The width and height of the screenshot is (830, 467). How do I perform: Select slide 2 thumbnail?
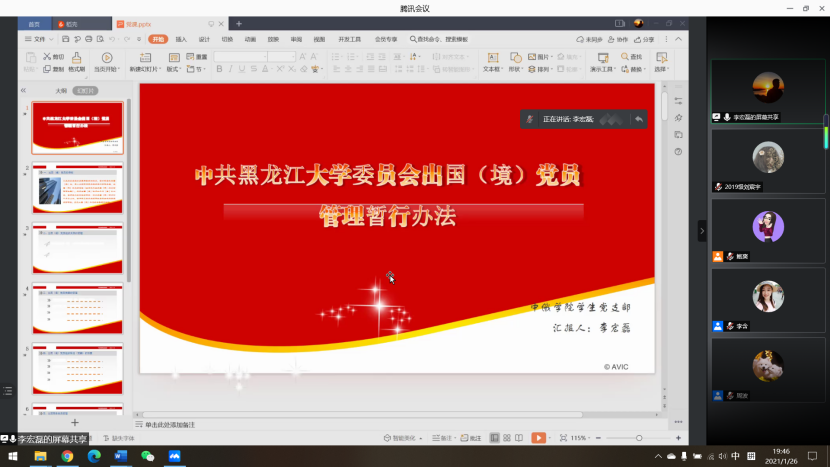point(77,188)
